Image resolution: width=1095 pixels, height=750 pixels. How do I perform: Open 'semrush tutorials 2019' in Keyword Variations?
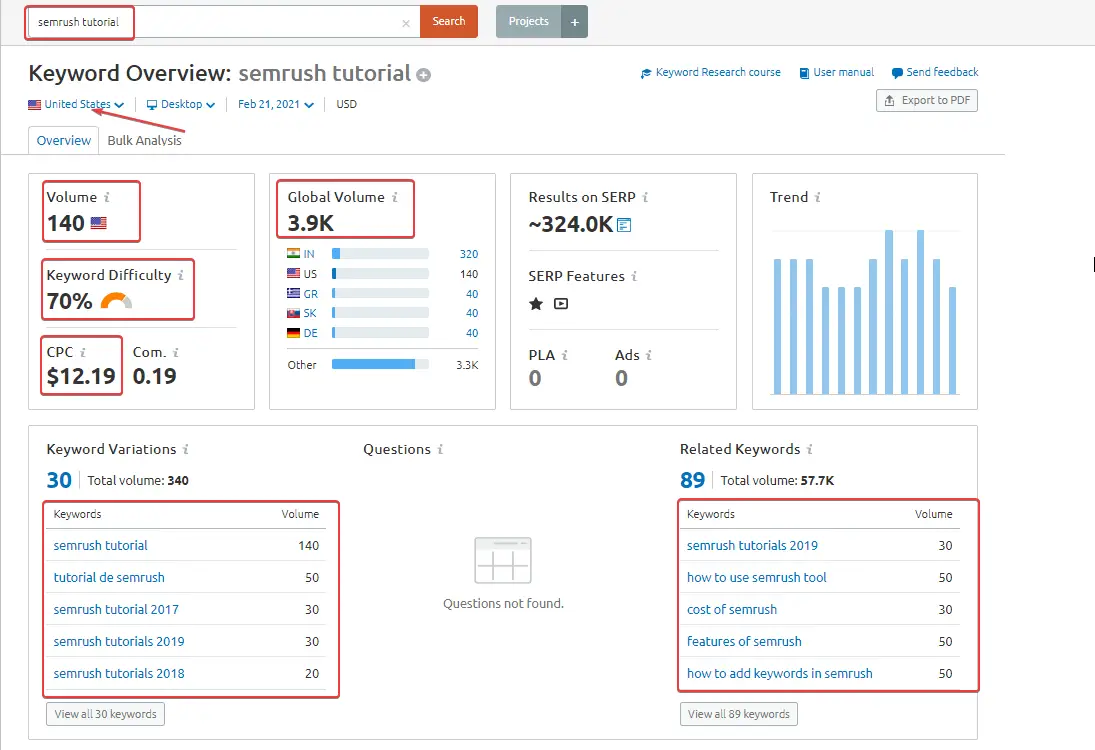[x=119, y=642]
